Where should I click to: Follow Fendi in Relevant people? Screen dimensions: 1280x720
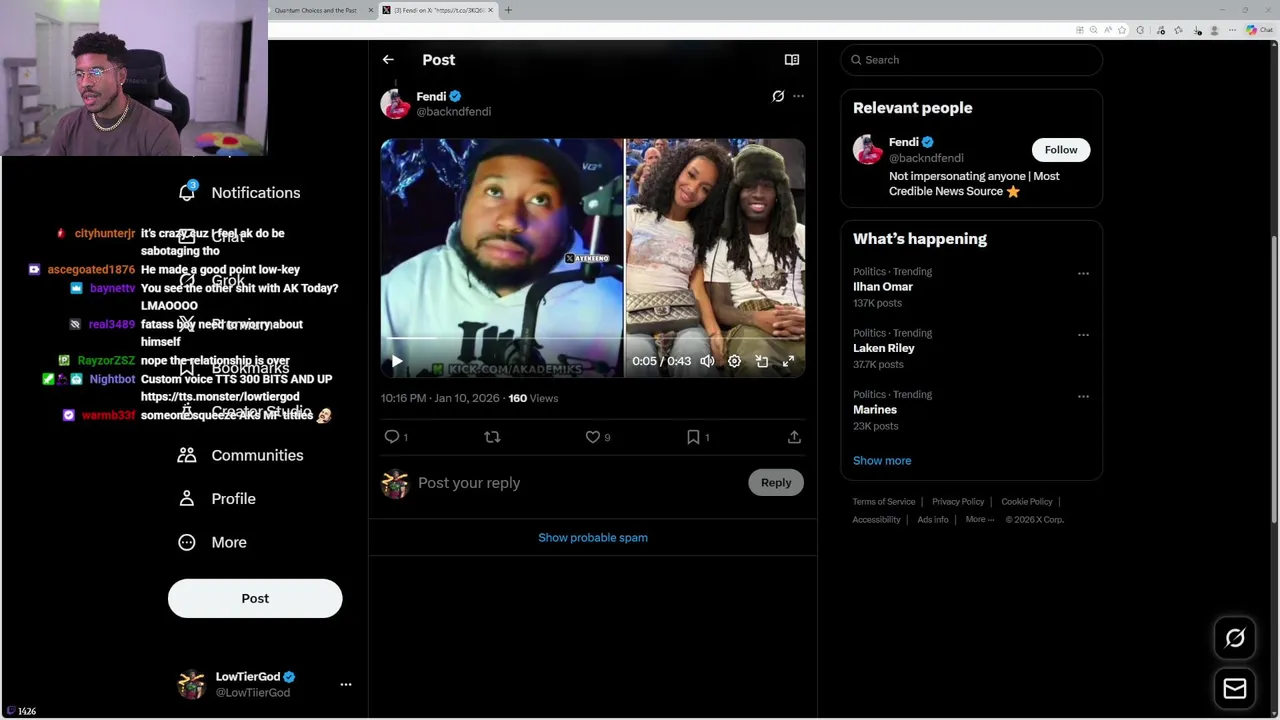coord(1061,150)
